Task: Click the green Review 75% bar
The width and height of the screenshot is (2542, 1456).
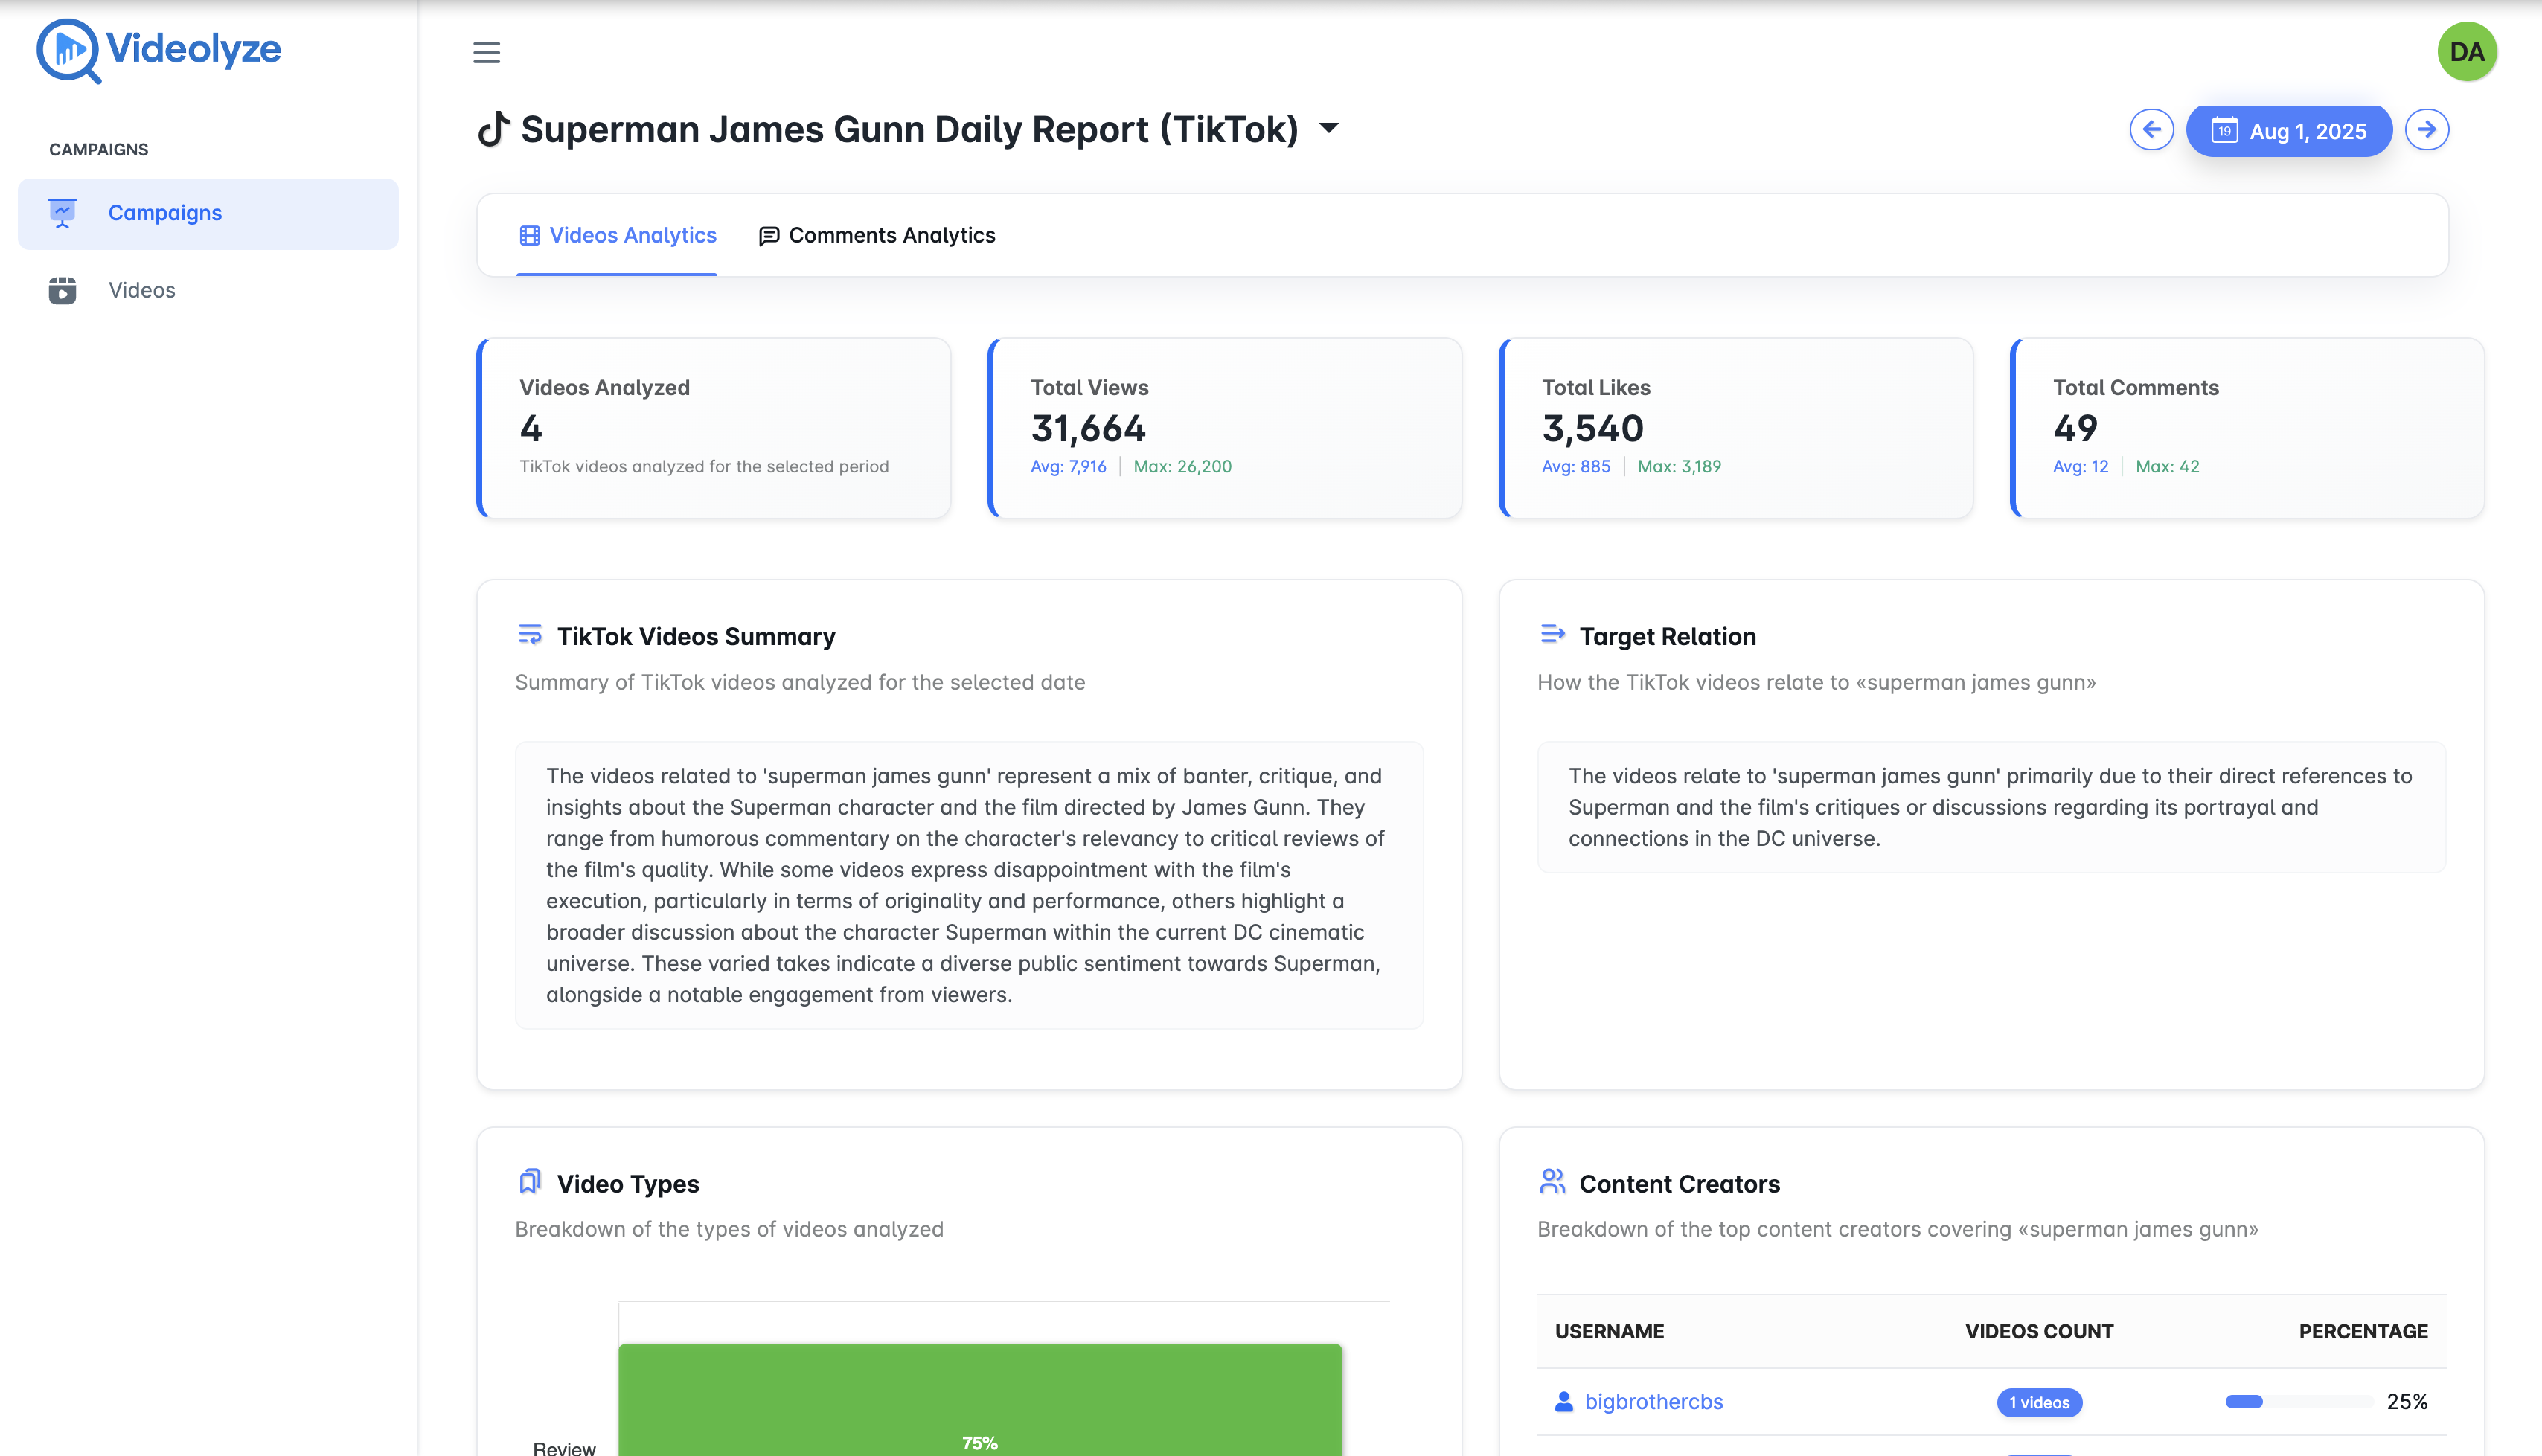Action: point(980,1400)
